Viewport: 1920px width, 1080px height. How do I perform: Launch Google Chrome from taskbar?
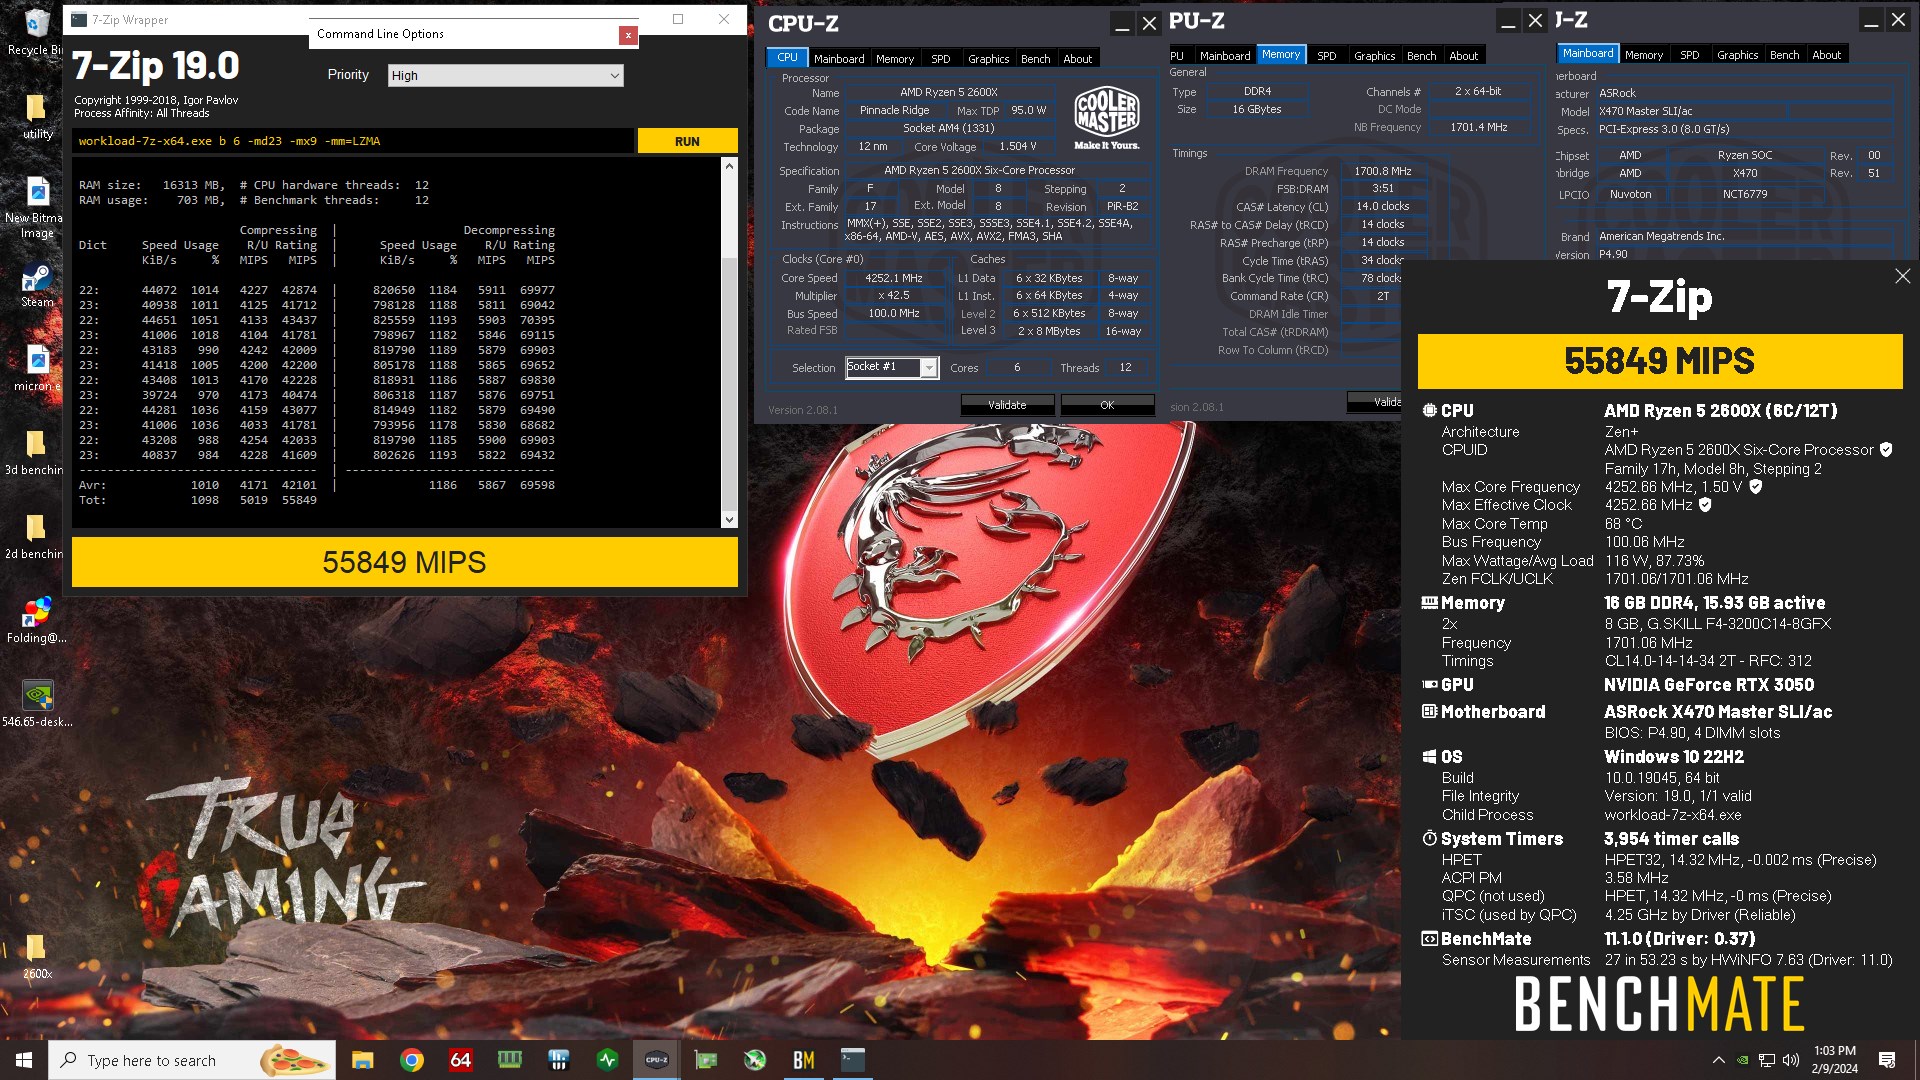pos(411,1060)
